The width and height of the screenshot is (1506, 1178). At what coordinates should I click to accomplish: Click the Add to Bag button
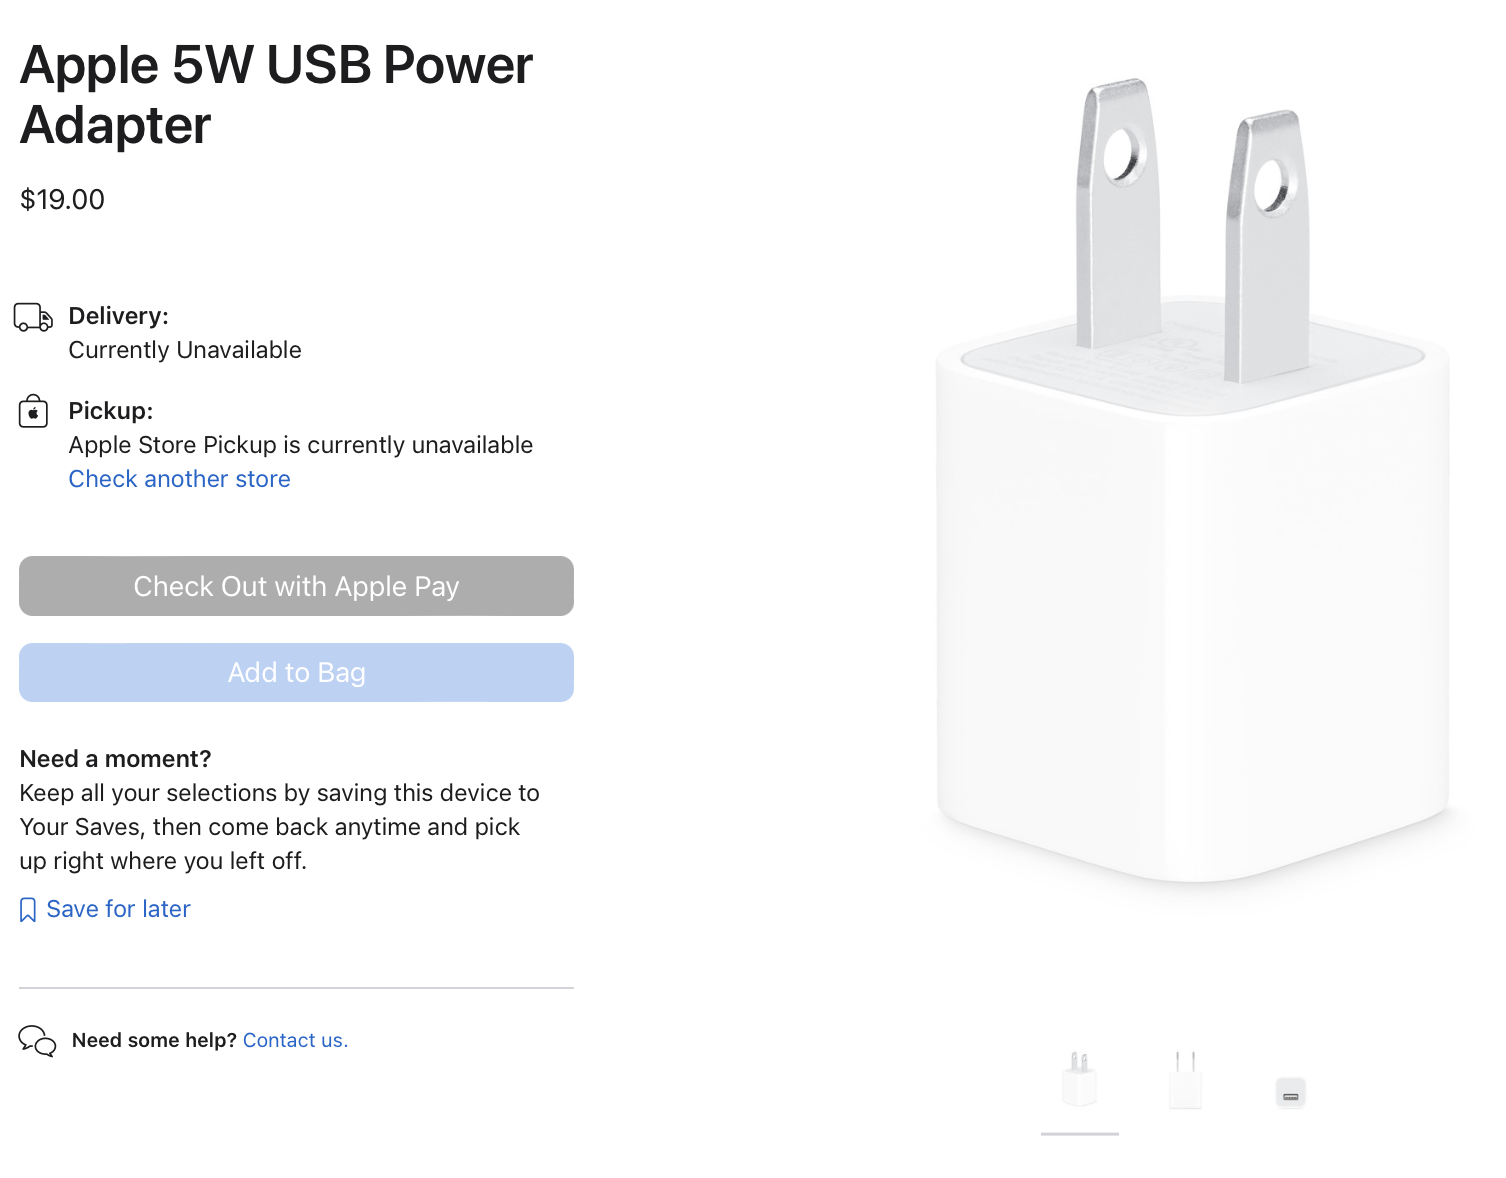point(296,673)
